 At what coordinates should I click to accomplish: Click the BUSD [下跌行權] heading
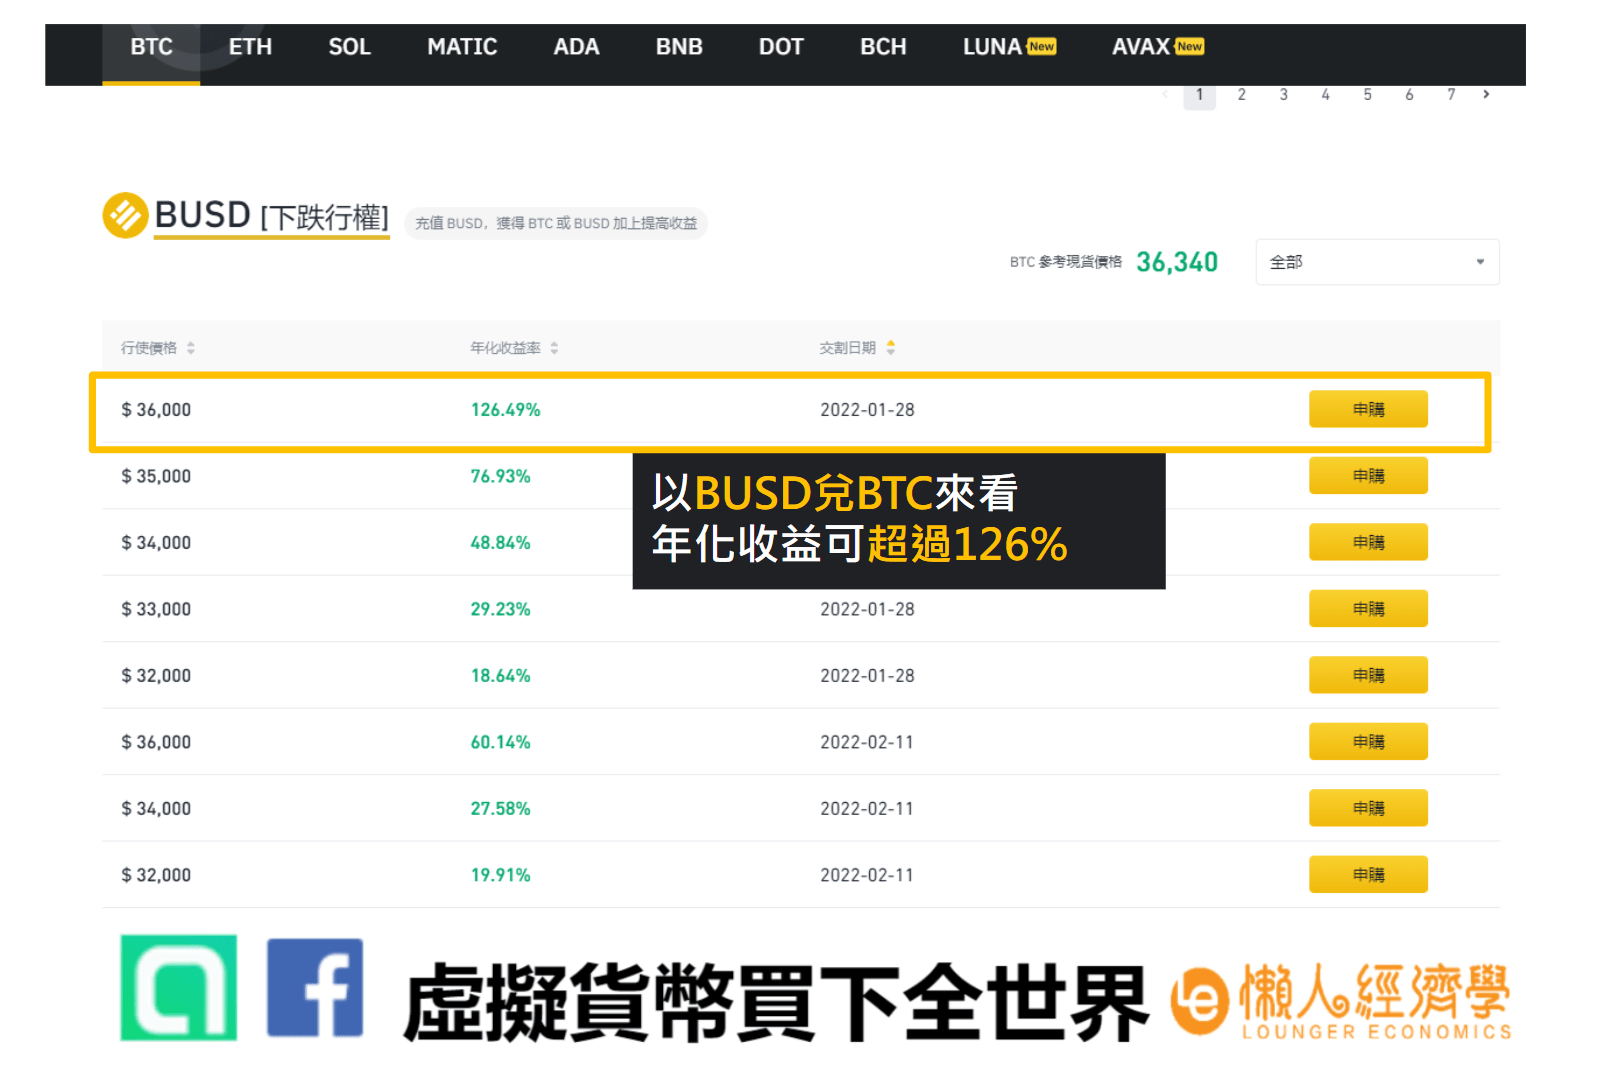tap(272, 216)
